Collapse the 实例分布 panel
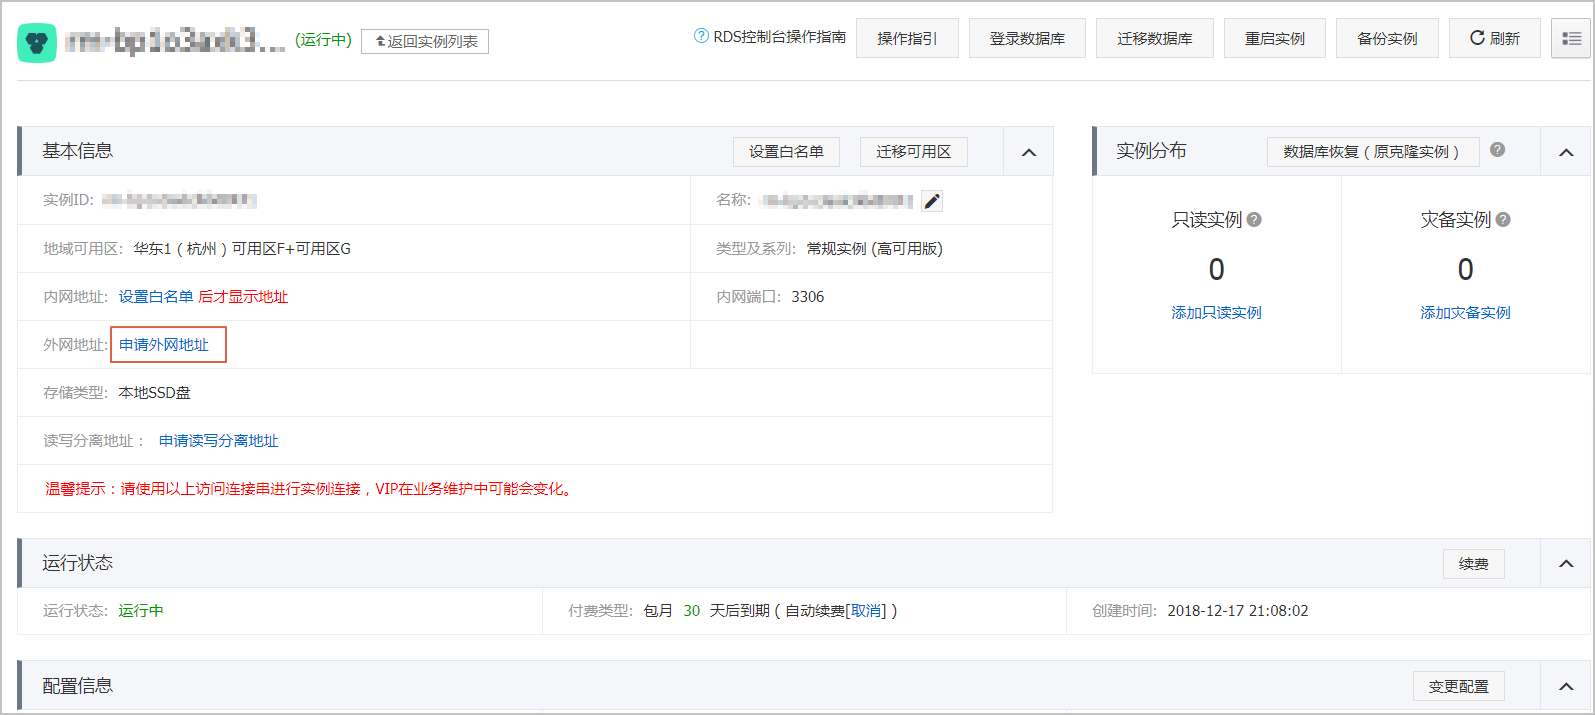 tap(1566, 152)
